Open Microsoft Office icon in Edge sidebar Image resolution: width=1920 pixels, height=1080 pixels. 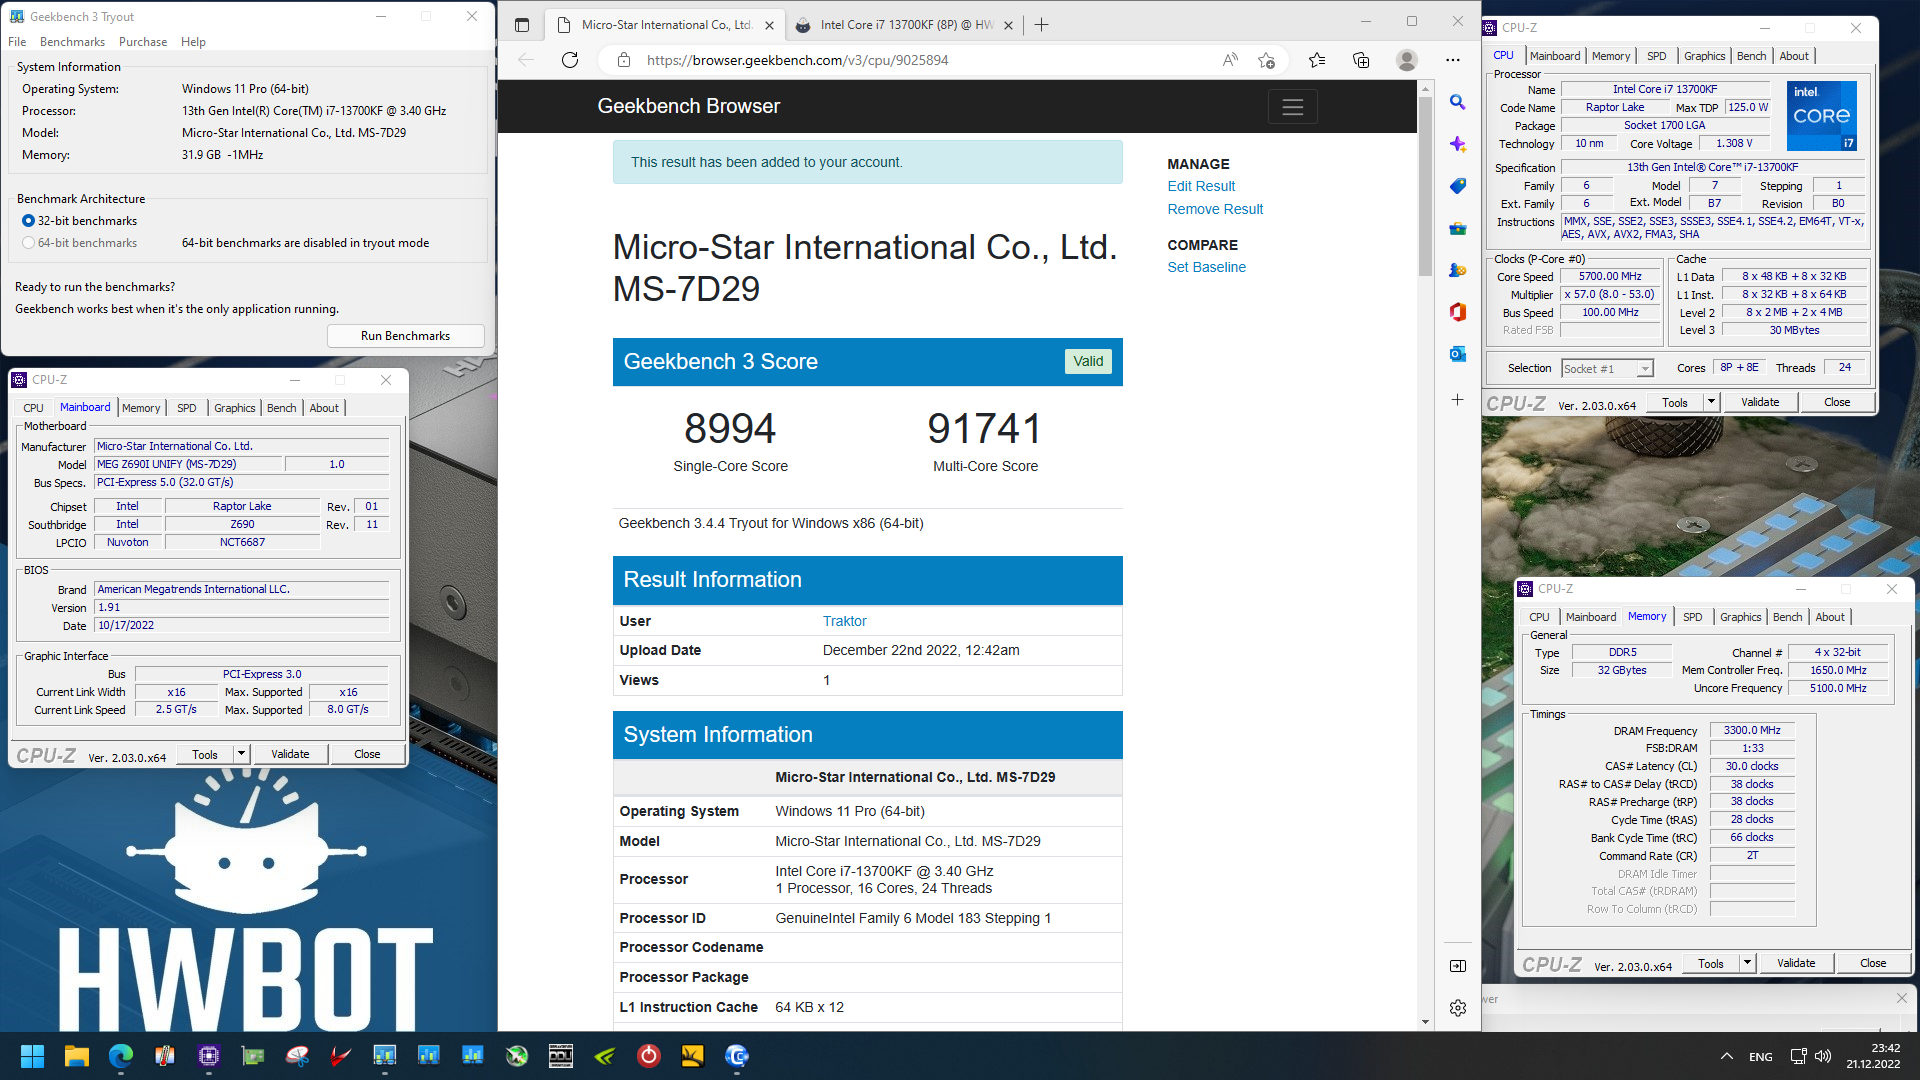click(x=1458, y=312)
